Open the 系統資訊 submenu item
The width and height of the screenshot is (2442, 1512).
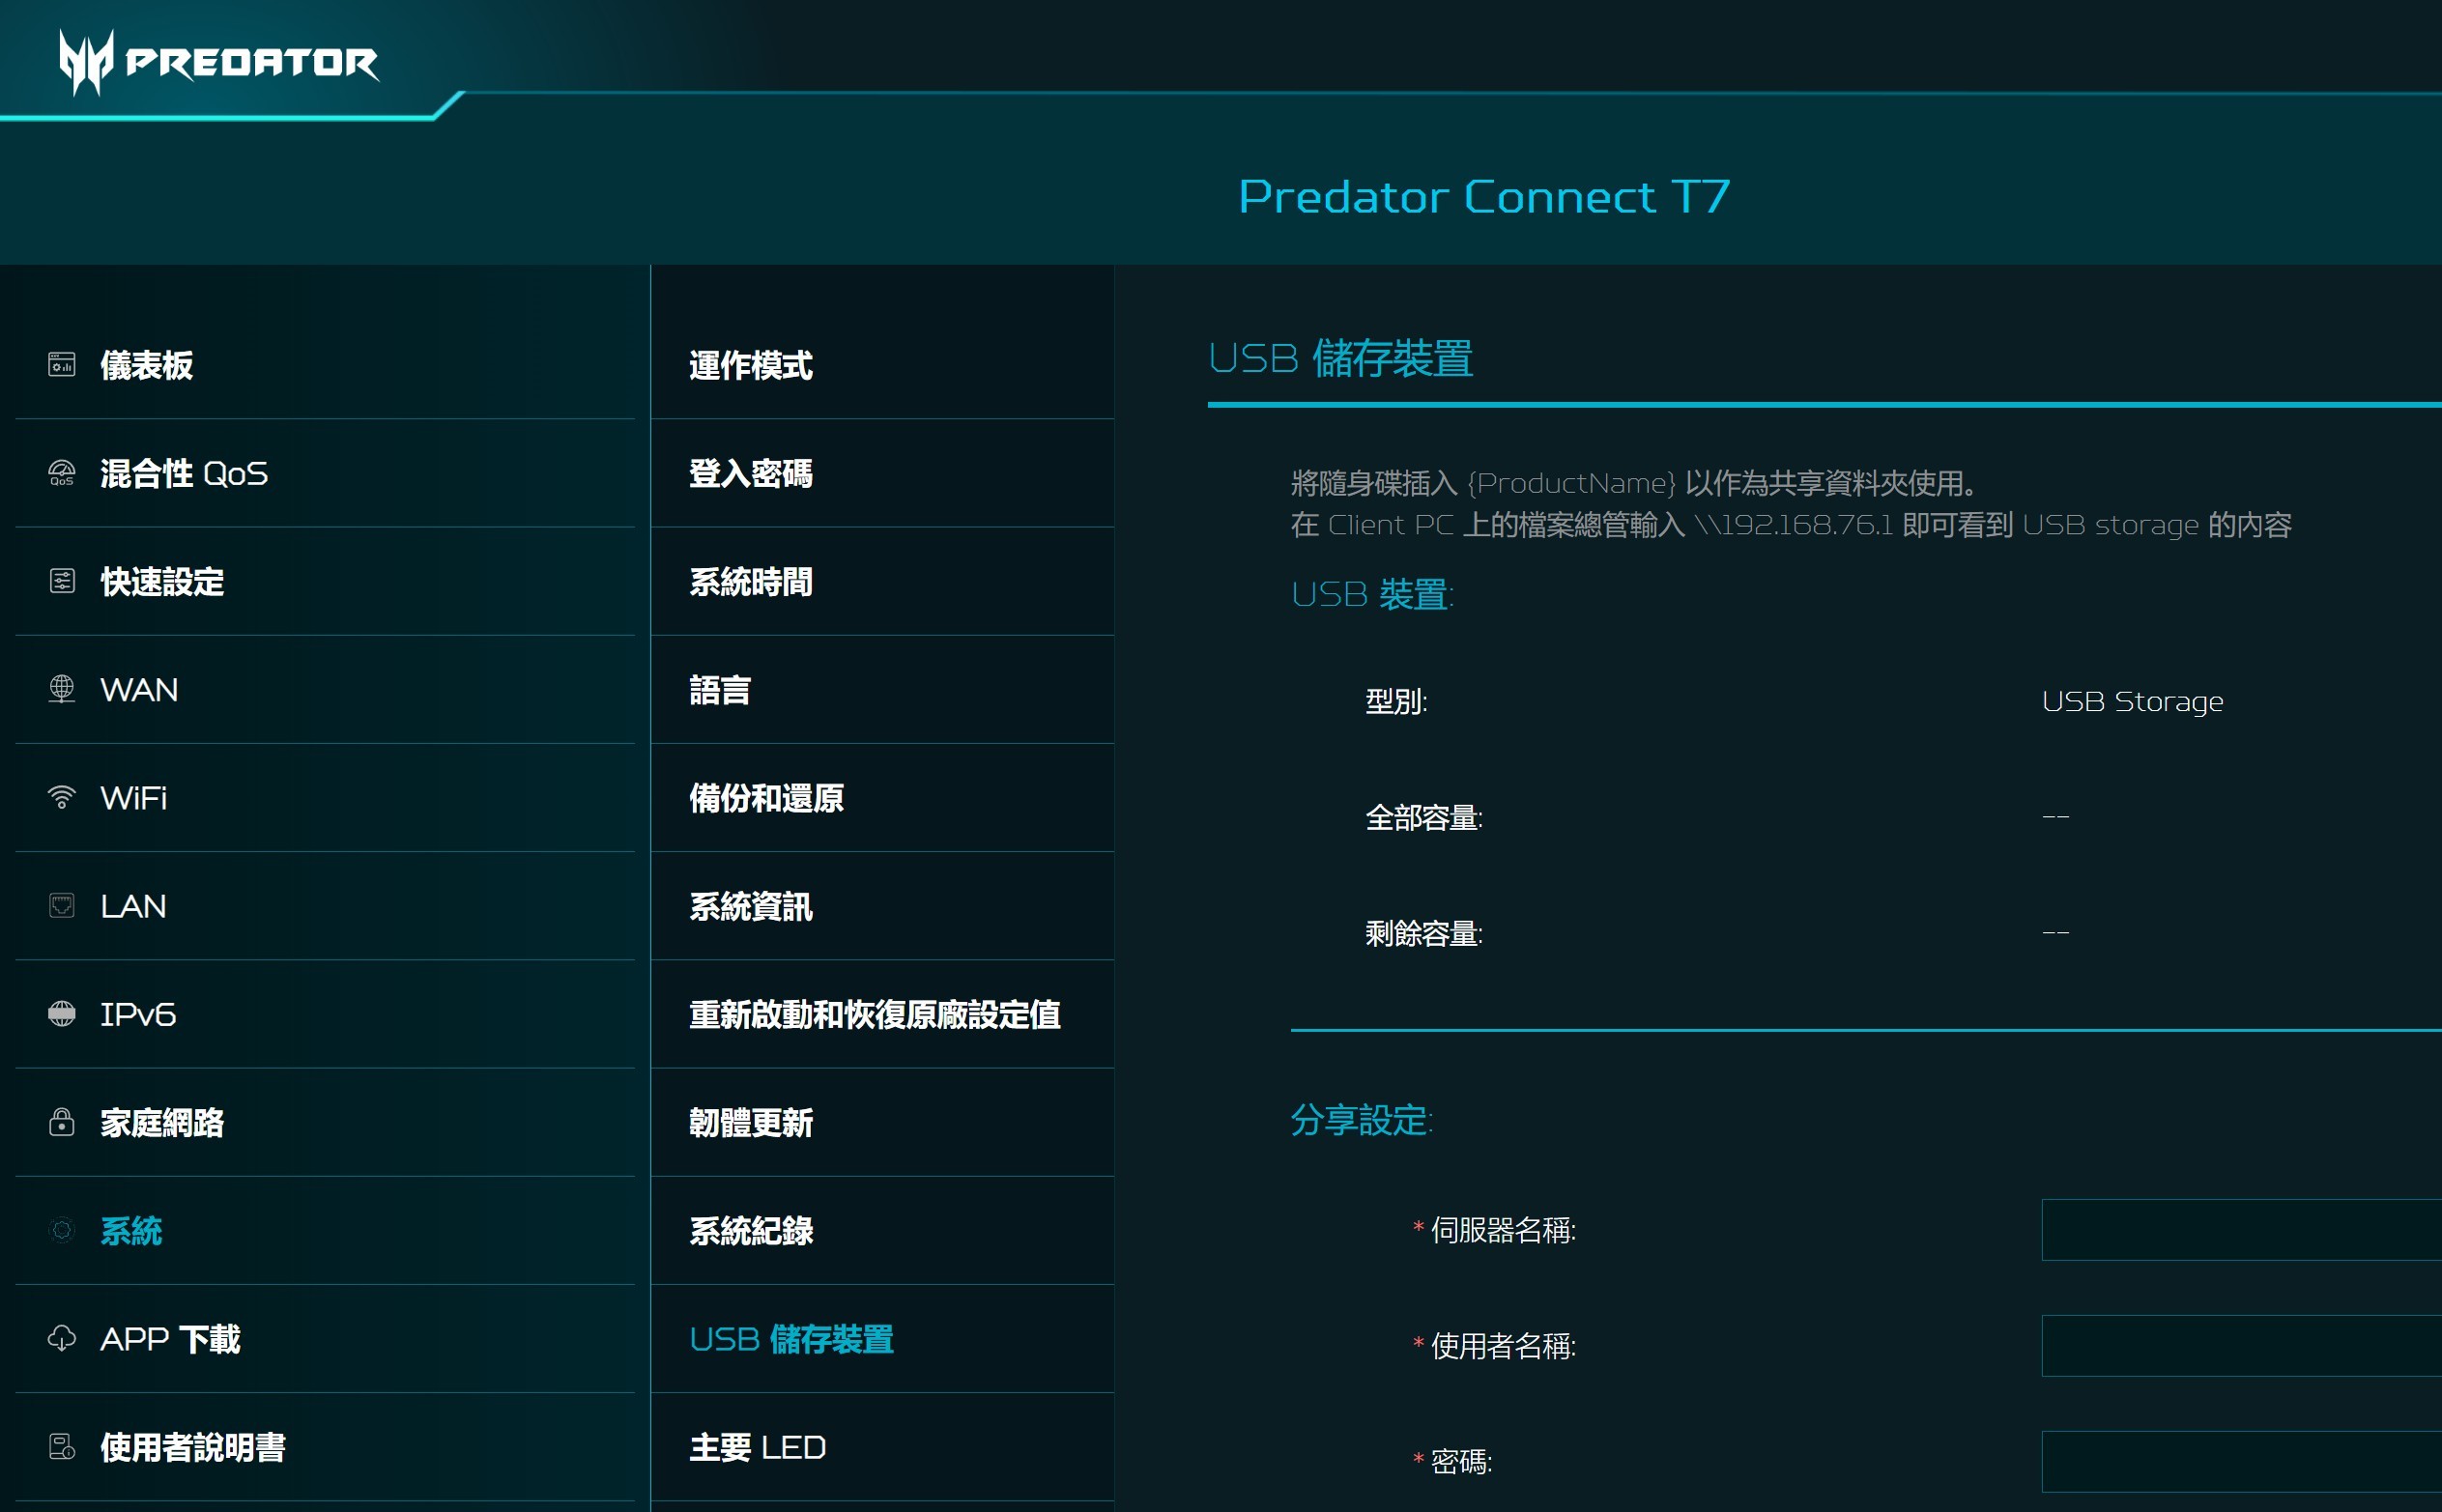tap(883, 906)
